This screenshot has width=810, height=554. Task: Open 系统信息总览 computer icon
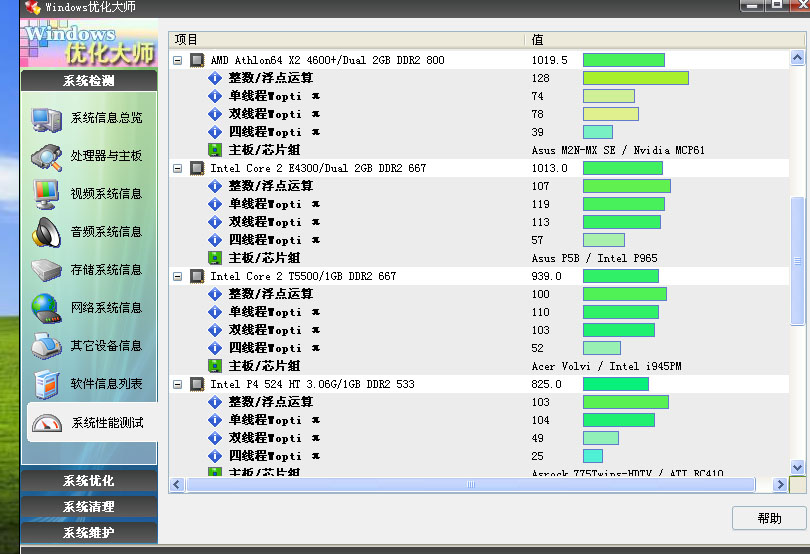(46, 120)
